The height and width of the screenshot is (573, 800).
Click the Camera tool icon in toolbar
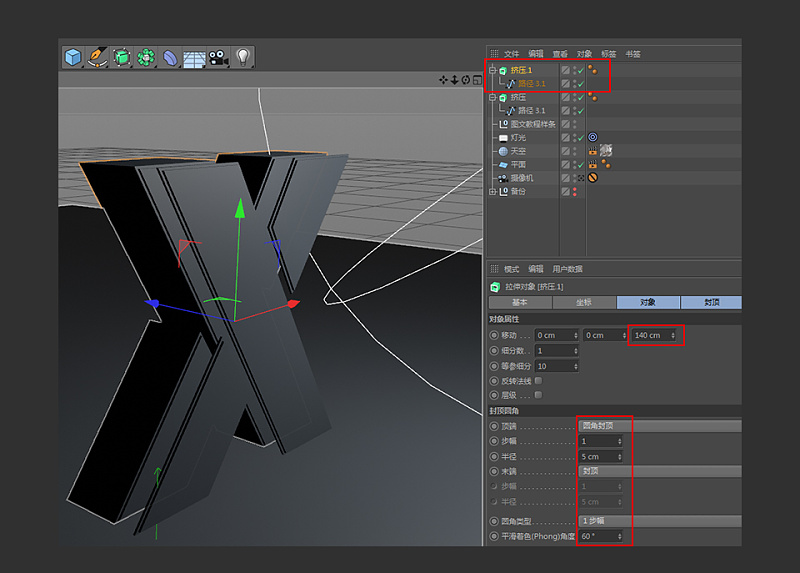pyautogui.click(x=217, y=57)
